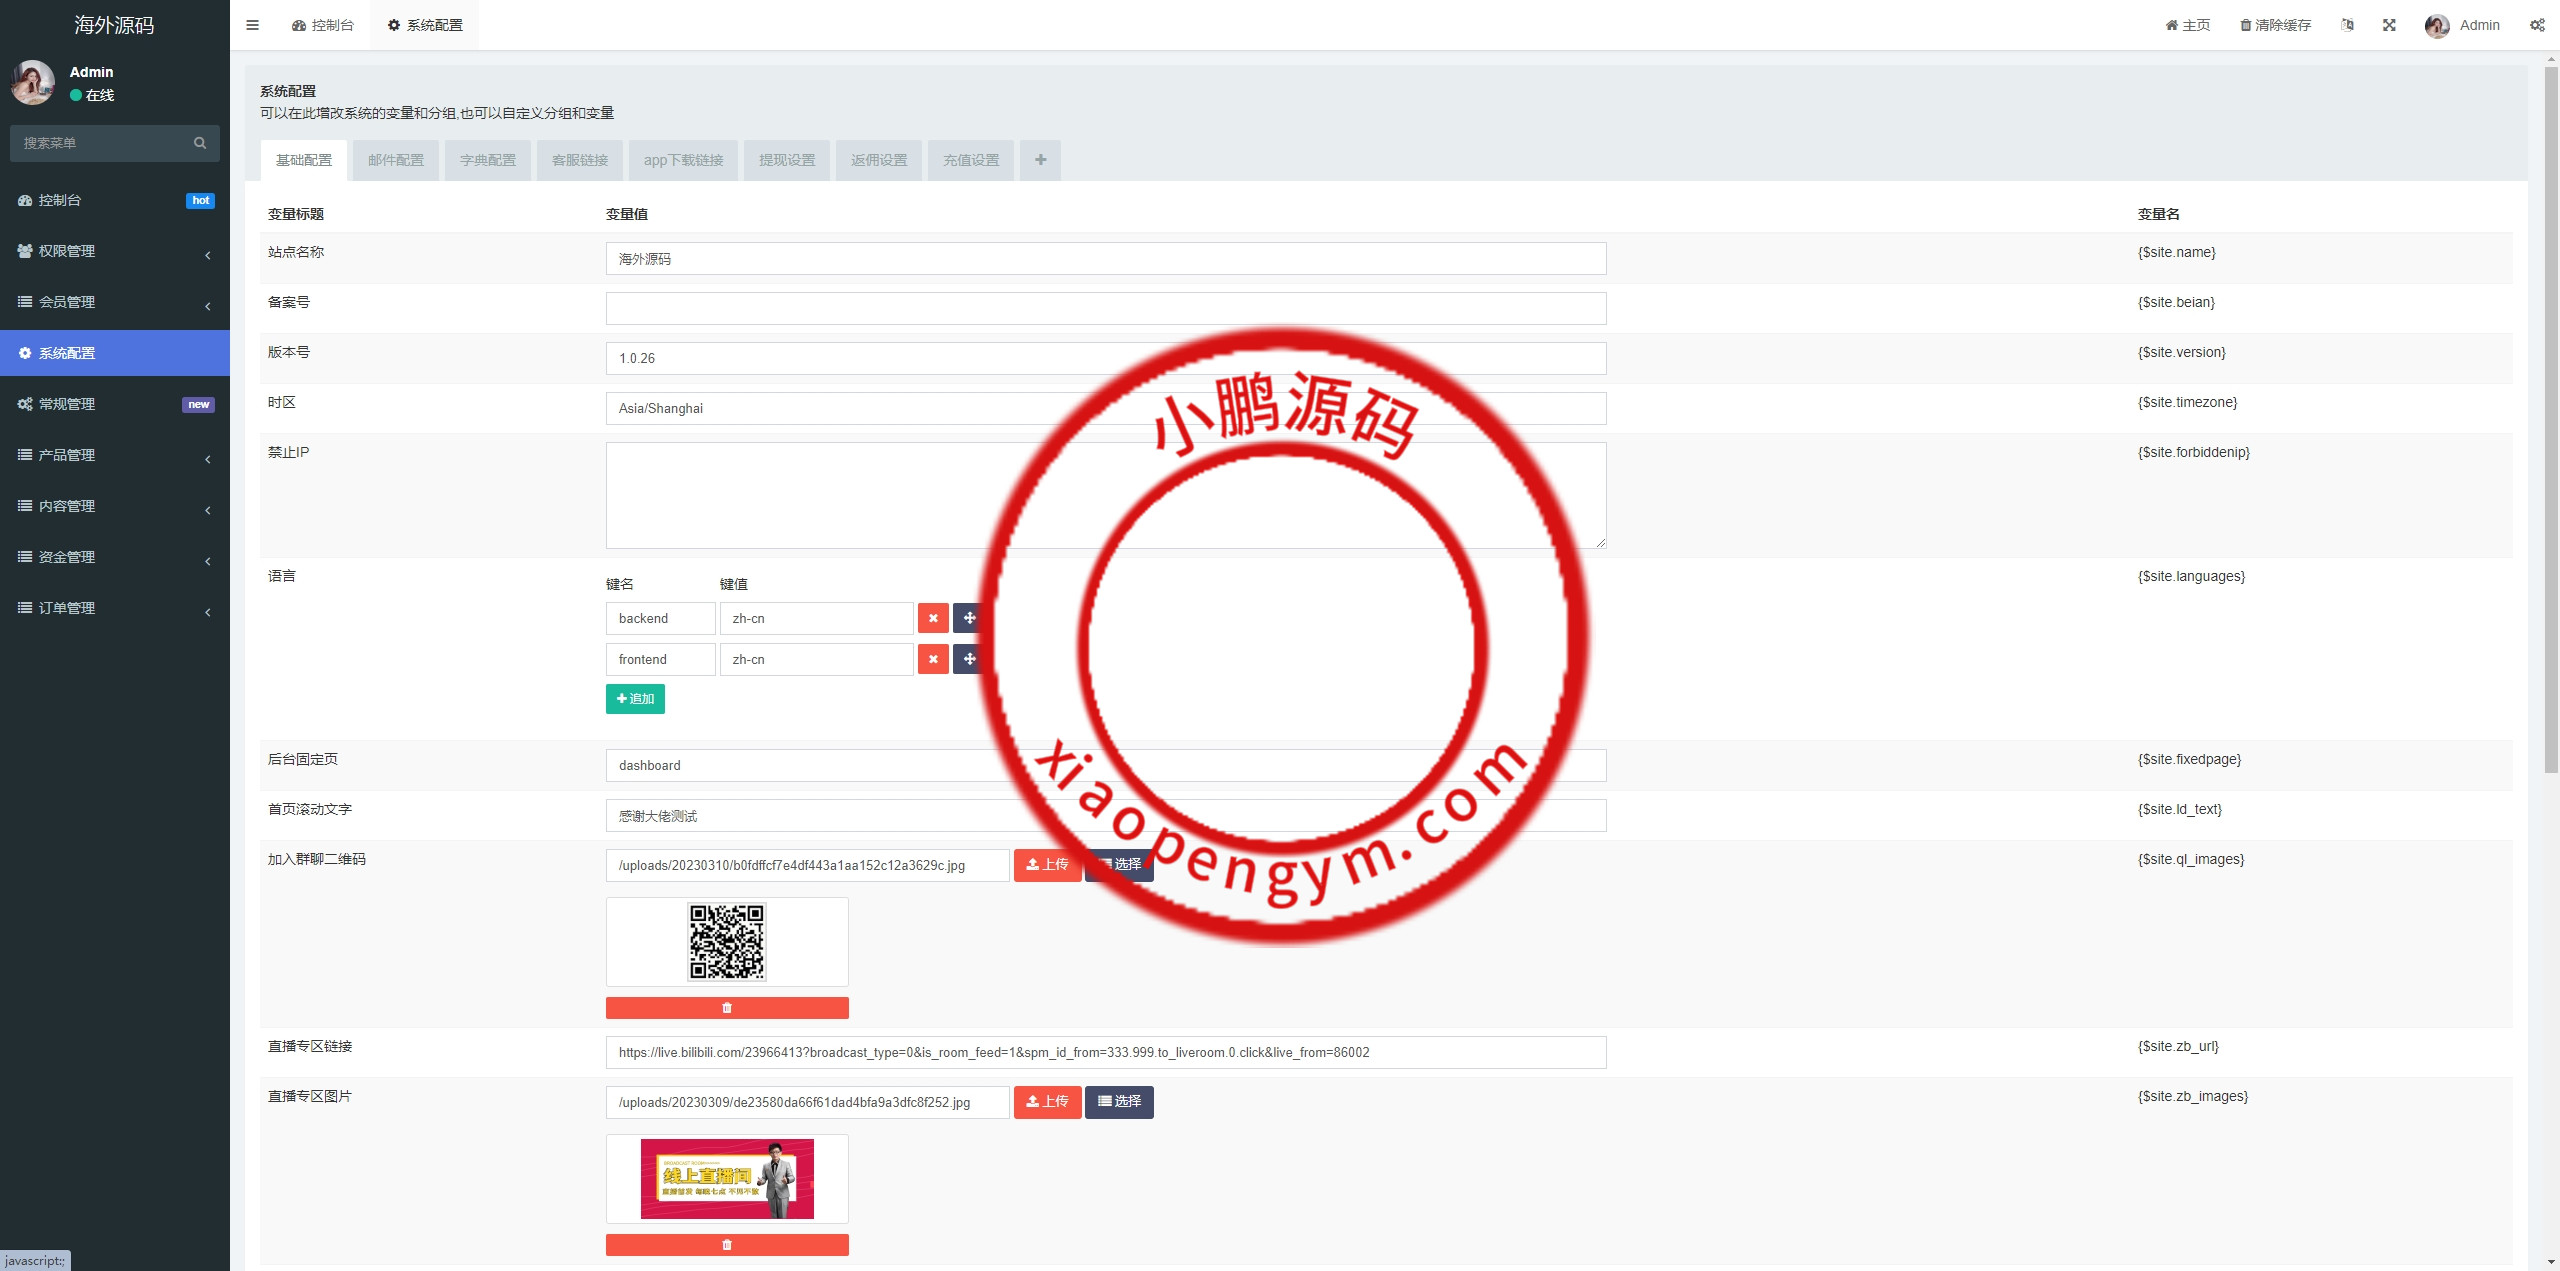The height and width of the screenshot is (1271, 2560).
Task: Delete the QR code image with trash bar
Action: click(727, 1007)
